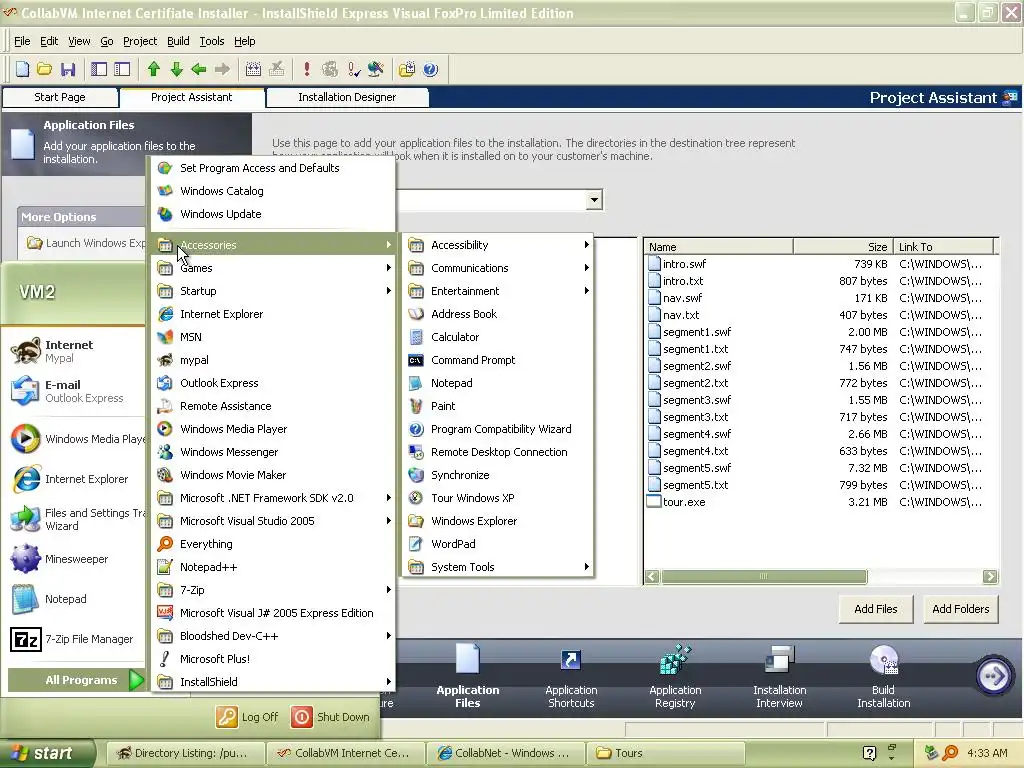This screenshot has width=1024, height=768.
Task: Click the Open Project folder icon
Action: coord(44,69)
